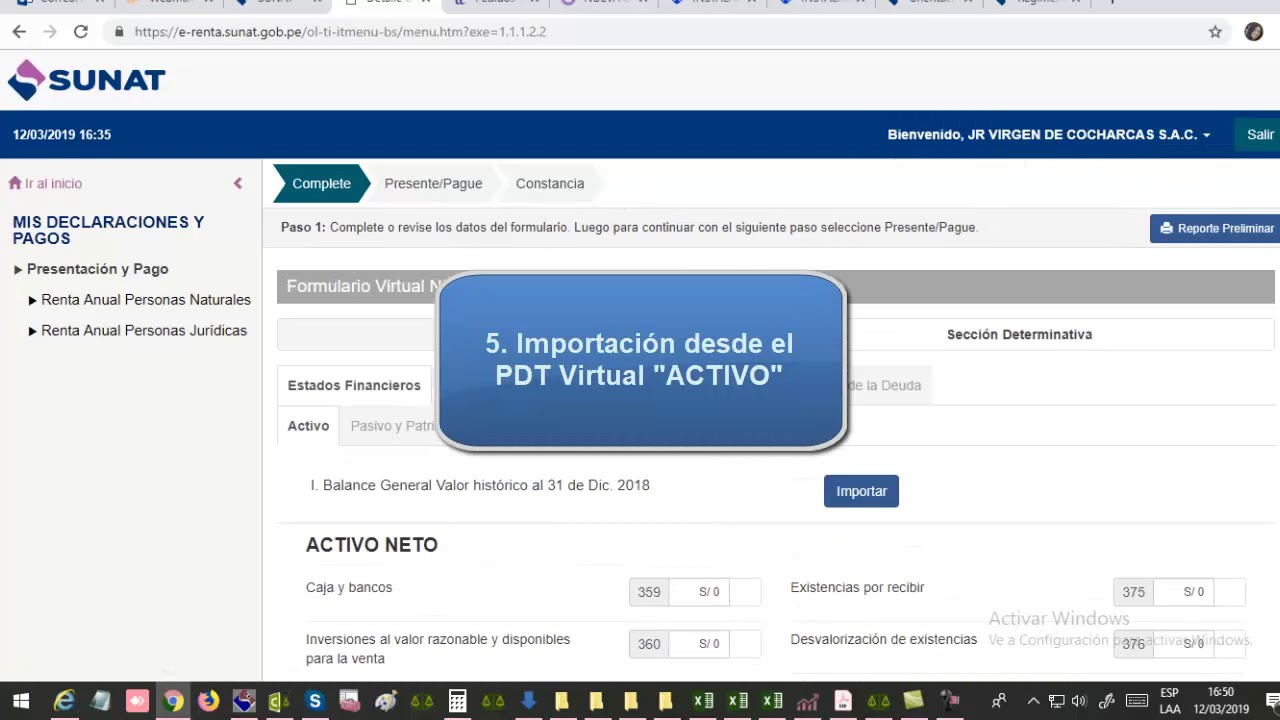Open the Calculator taskbar icon

457,701
